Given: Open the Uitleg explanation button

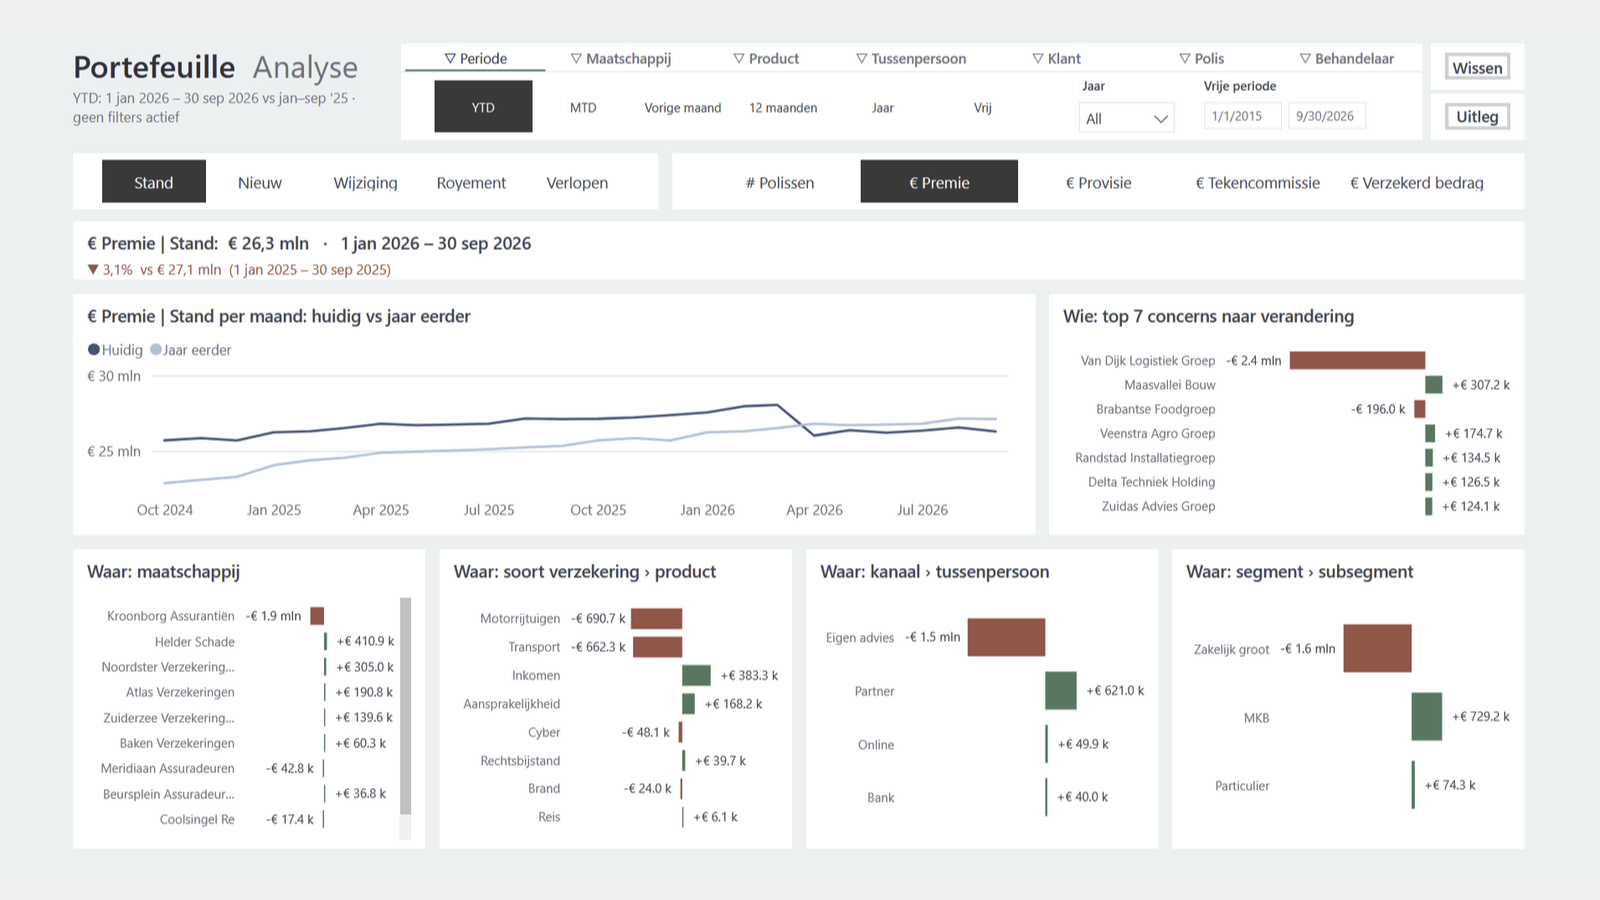Looking at the screenshot, I should coord(1477,117).
